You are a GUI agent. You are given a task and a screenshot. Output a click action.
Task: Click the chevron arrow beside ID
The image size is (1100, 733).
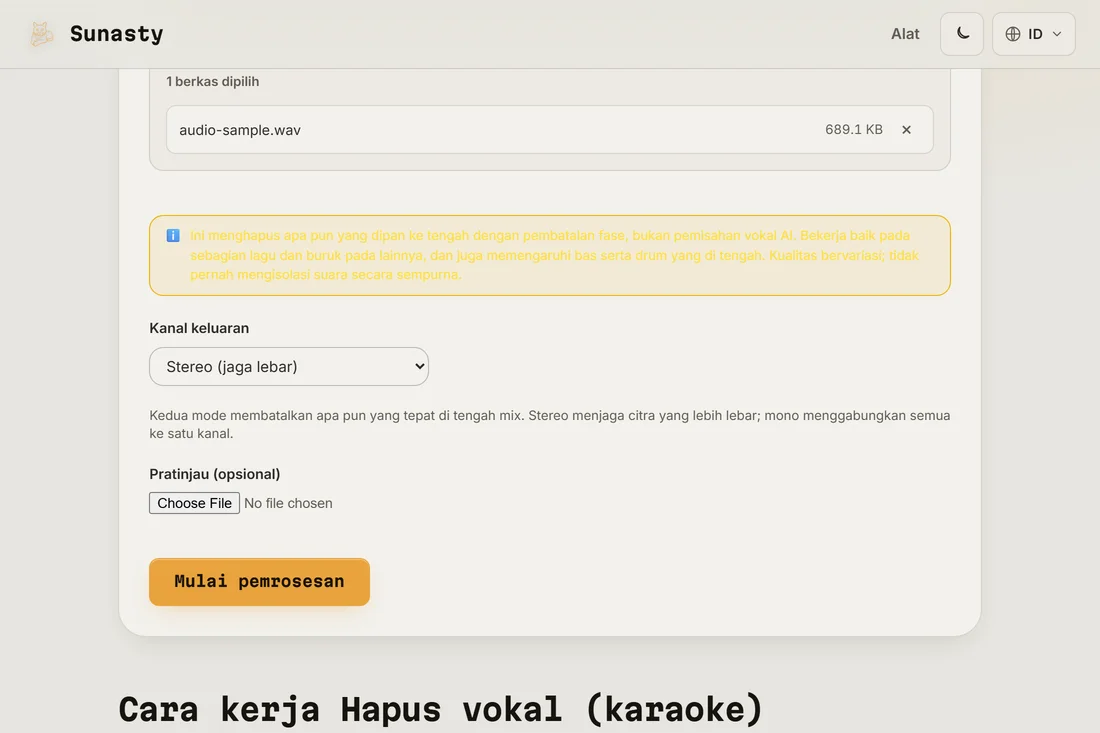(1057, 34)
